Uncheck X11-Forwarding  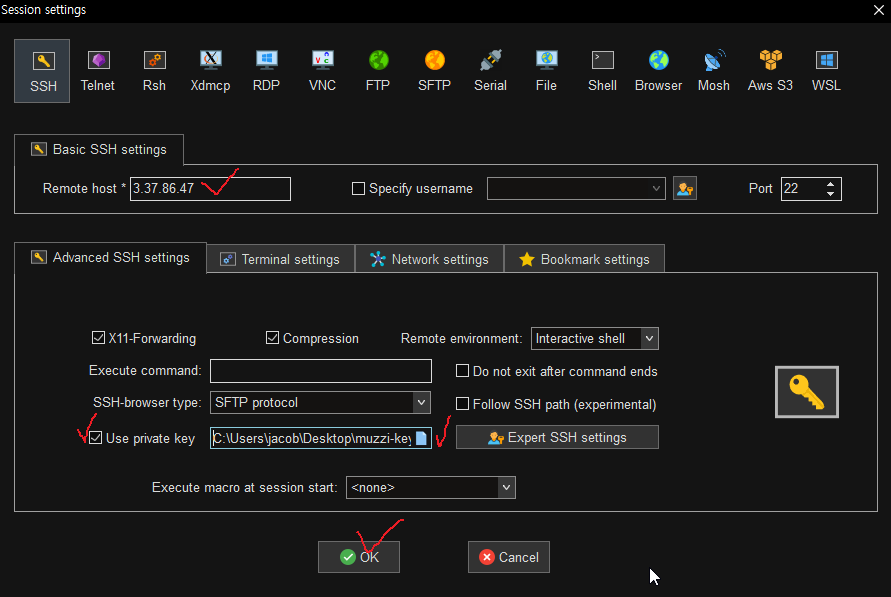[98, 338]
